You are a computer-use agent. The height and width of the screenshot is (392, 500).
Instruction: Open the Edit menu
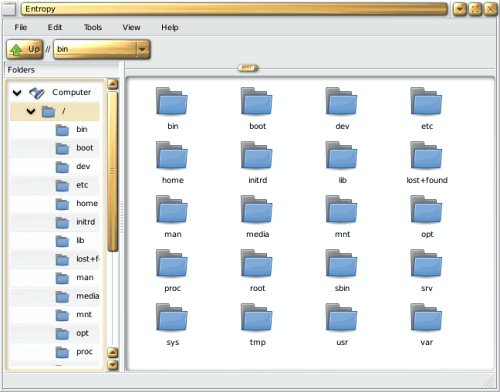pyautogui.click(x=55, y=27)
